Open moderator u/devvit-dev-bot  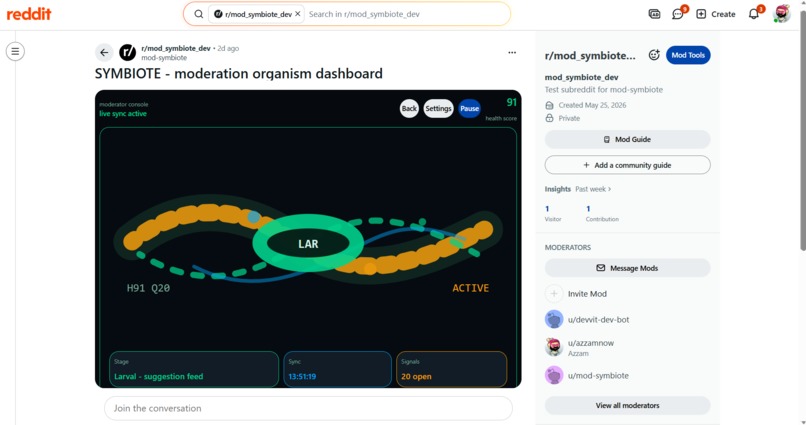click(x=598, y=319)
